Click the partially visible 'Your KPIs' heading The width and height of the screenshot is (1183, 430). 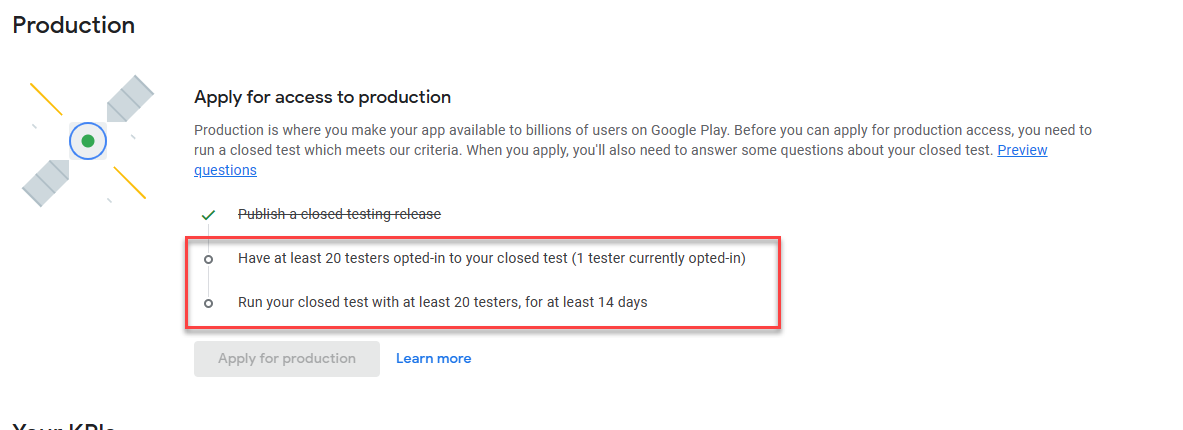click(64, 424)
